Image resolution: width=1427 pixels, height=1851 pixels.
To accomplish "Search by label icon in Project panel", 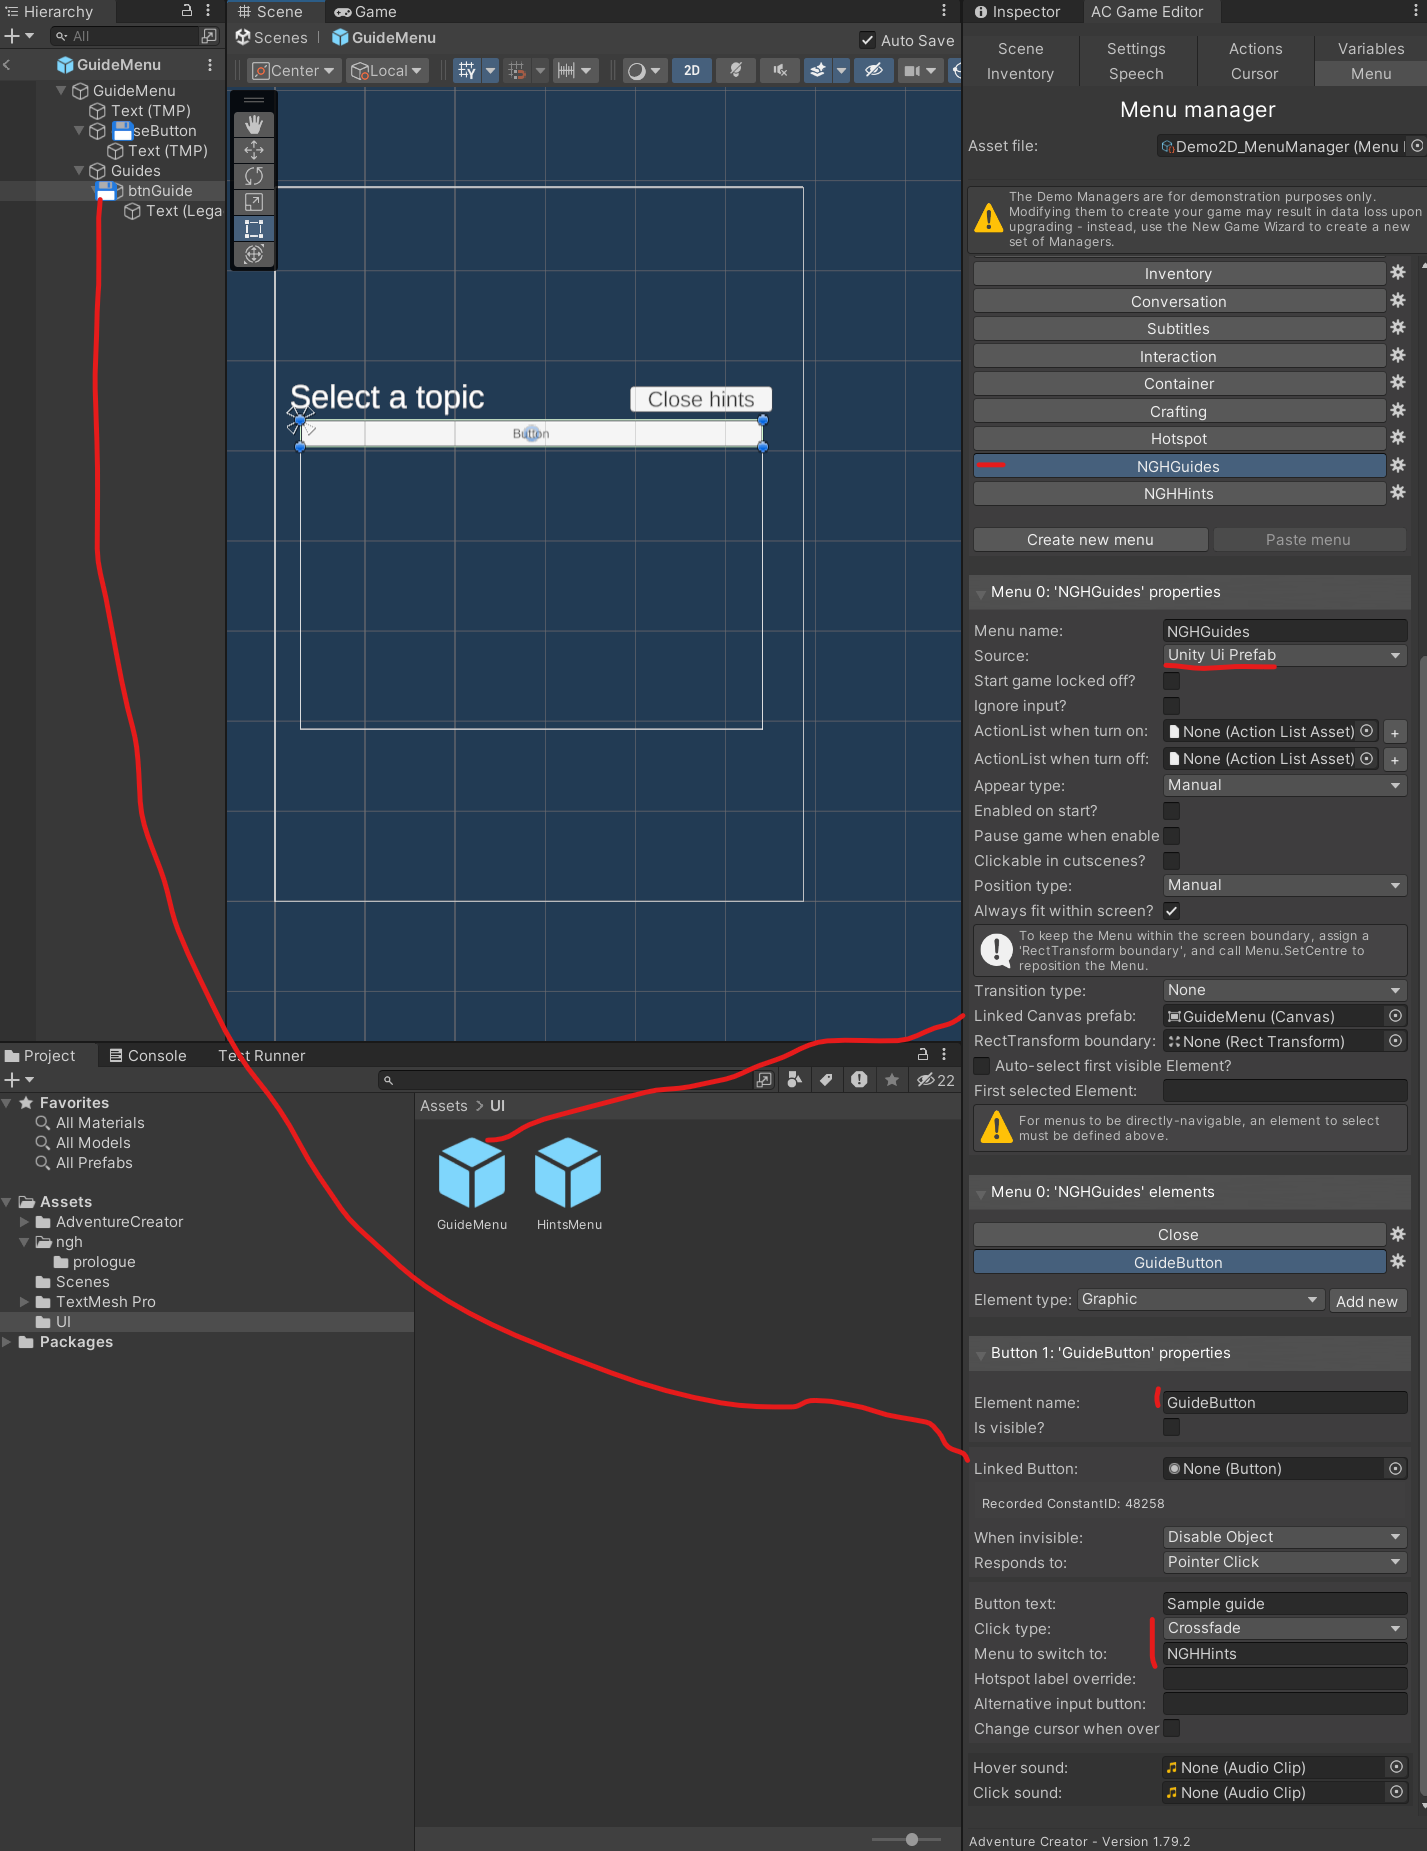I will point(826,1080).
